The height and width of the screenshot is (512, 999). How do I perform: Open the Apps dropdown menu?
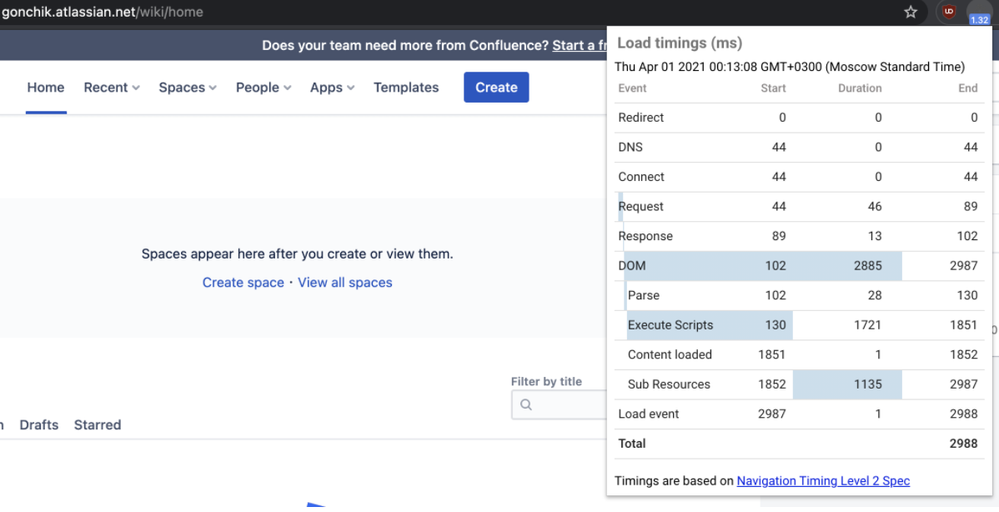(332, 87)
